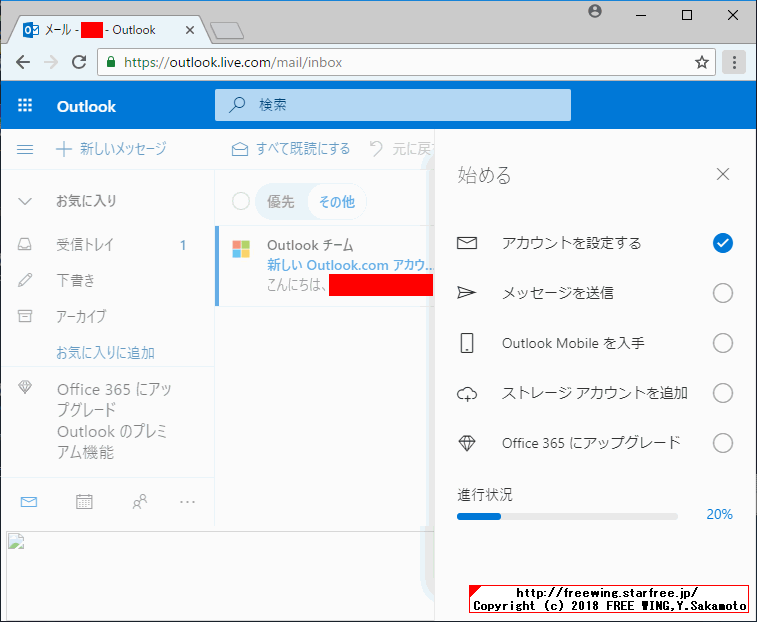Screen dimensions: 757x622
Task: Switch to 優先 tab
Action: (x=280, y=201)
